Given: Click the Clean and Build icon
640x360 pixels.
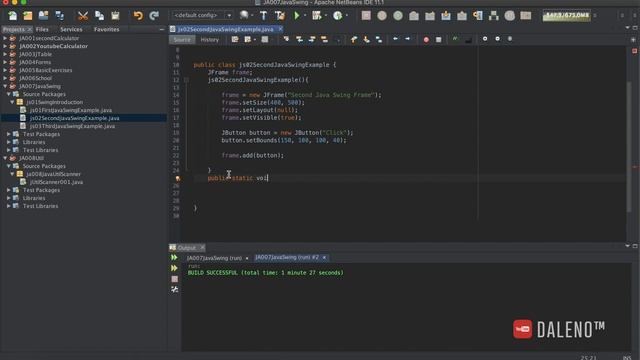Looking at the screenshot, I should click(x=280, y=16).
